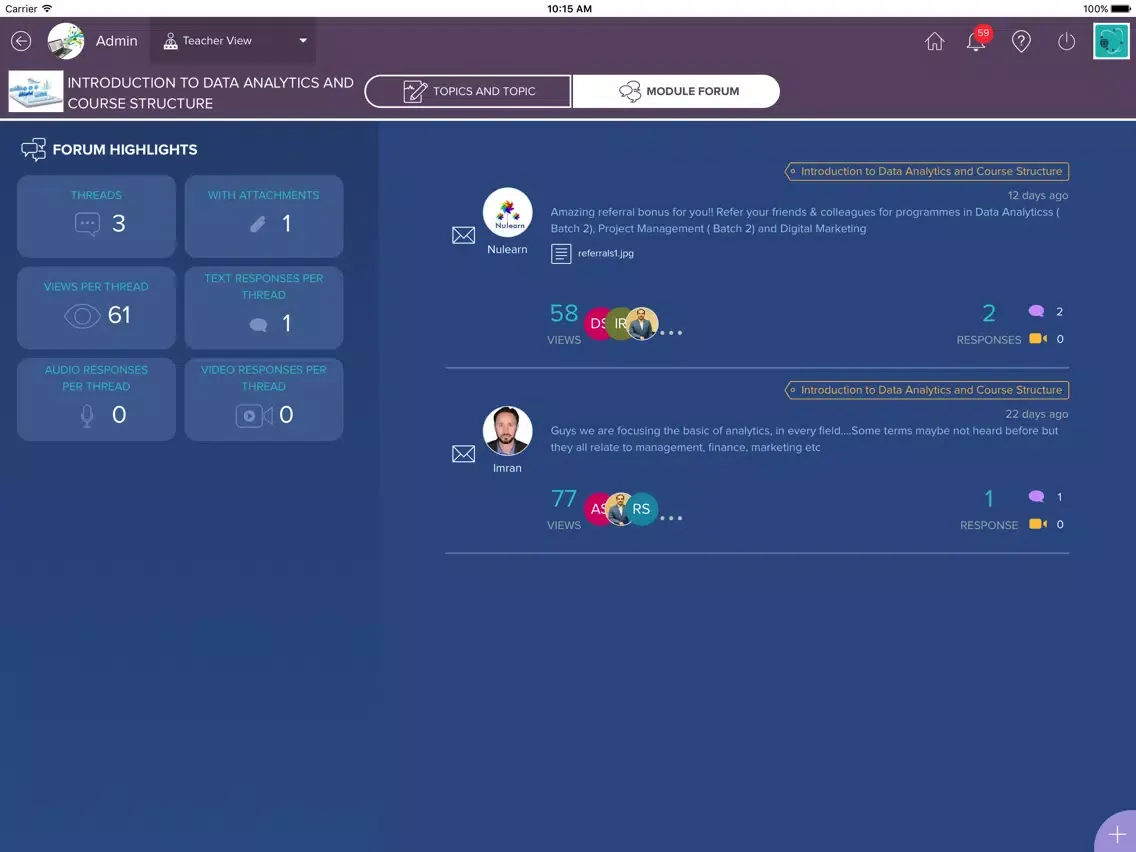
Task: Click the IR viewer avatar
Action: coord(617,323)
